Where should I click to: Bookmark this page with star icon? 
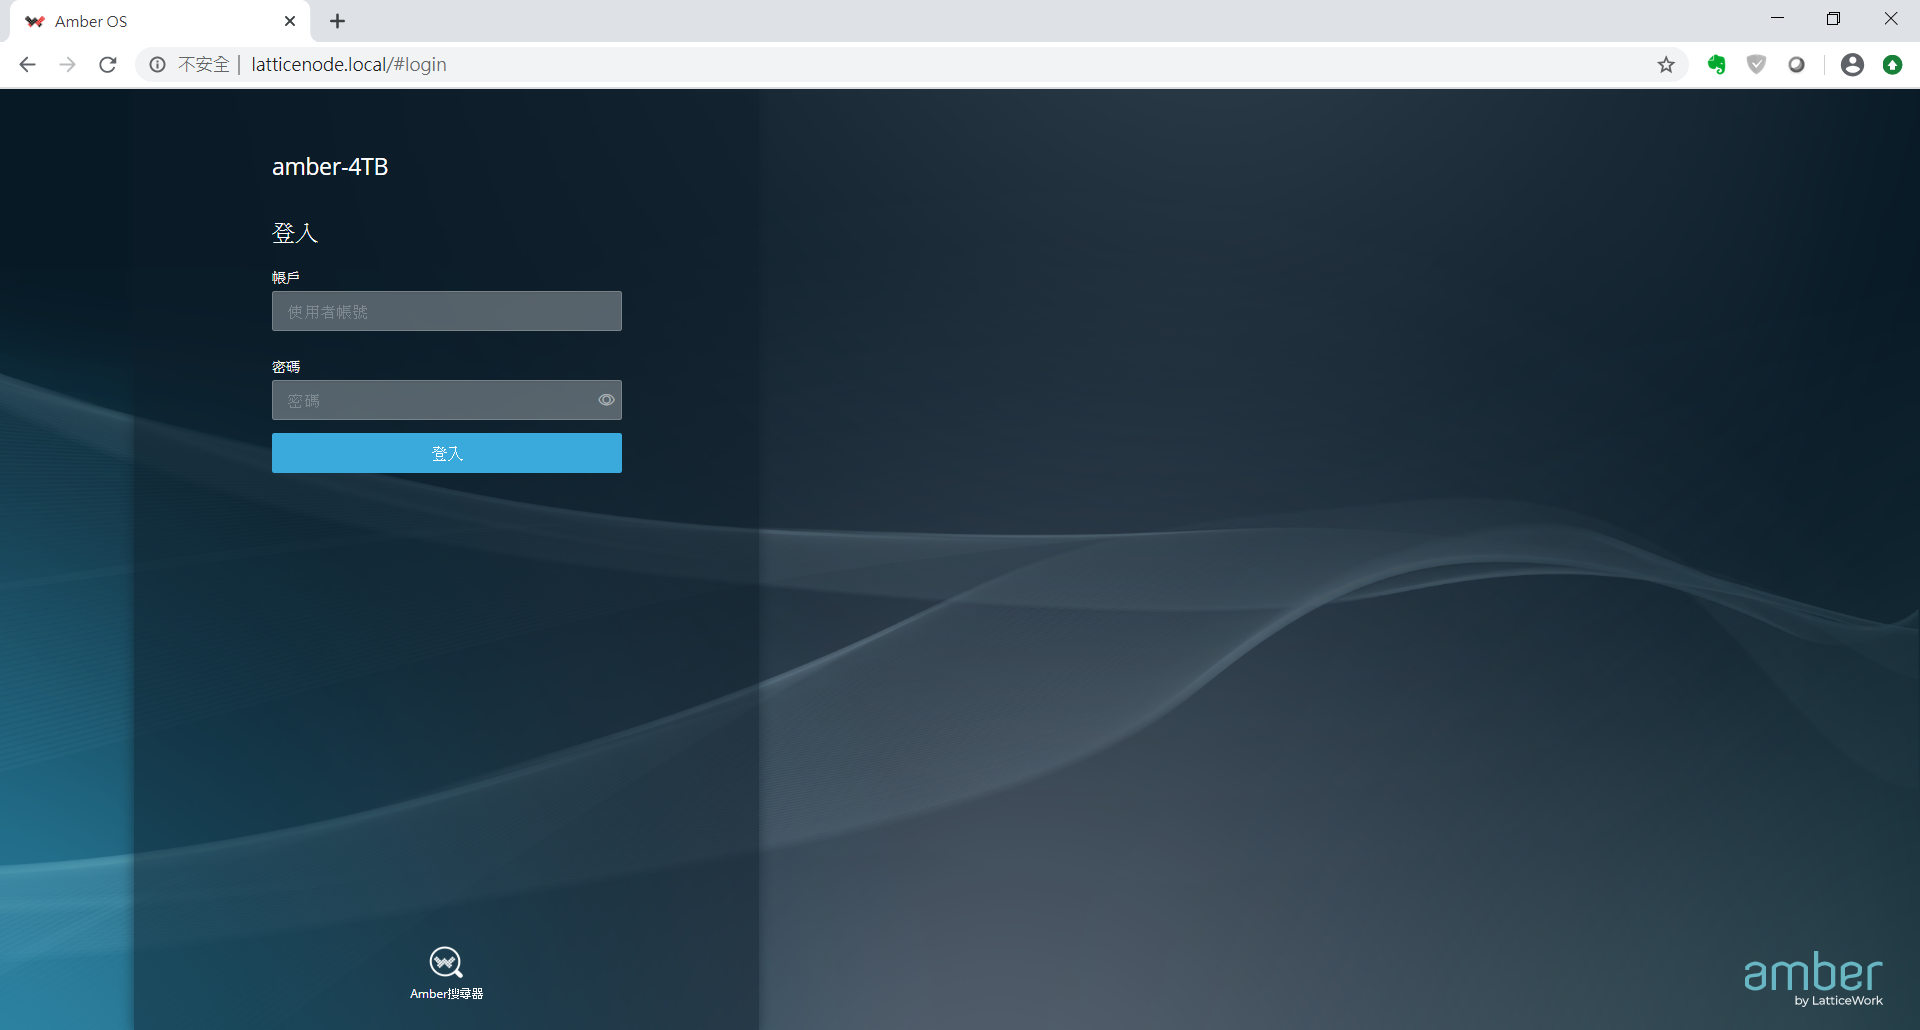(1666, 65)
